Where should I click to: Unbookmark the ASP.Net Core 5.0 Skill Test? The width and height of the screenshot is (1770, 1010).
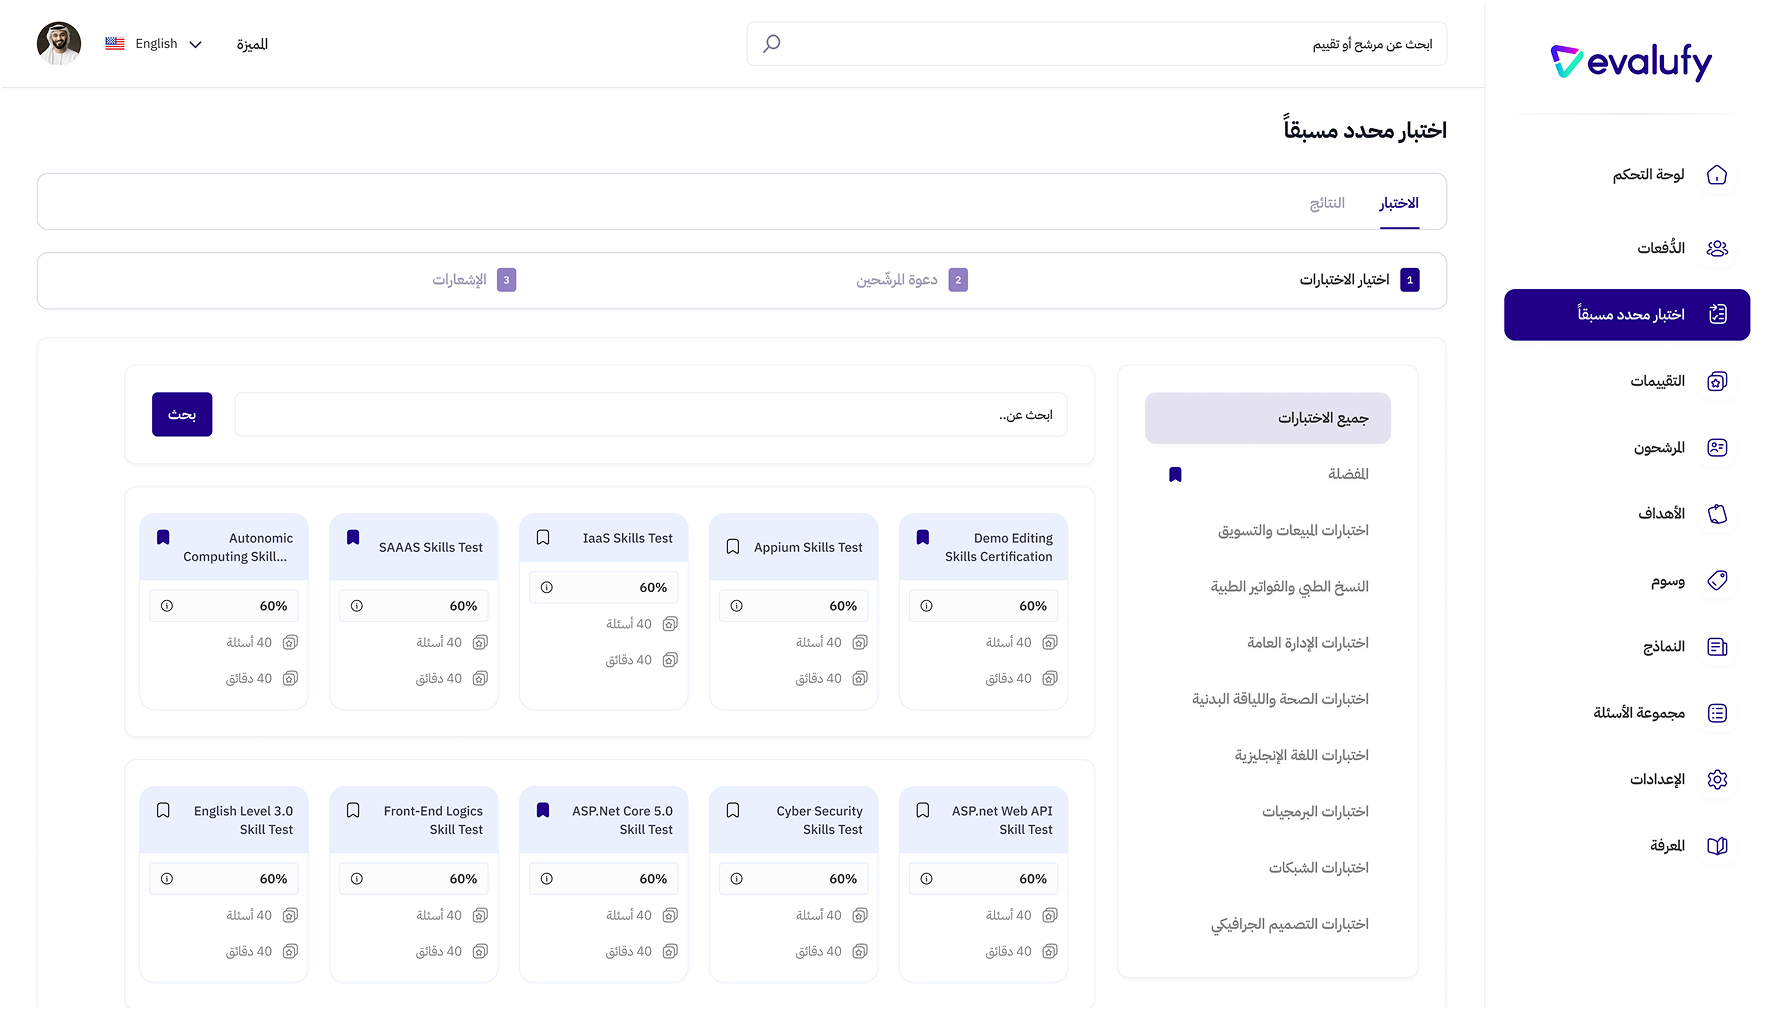[x=542, y=810]
